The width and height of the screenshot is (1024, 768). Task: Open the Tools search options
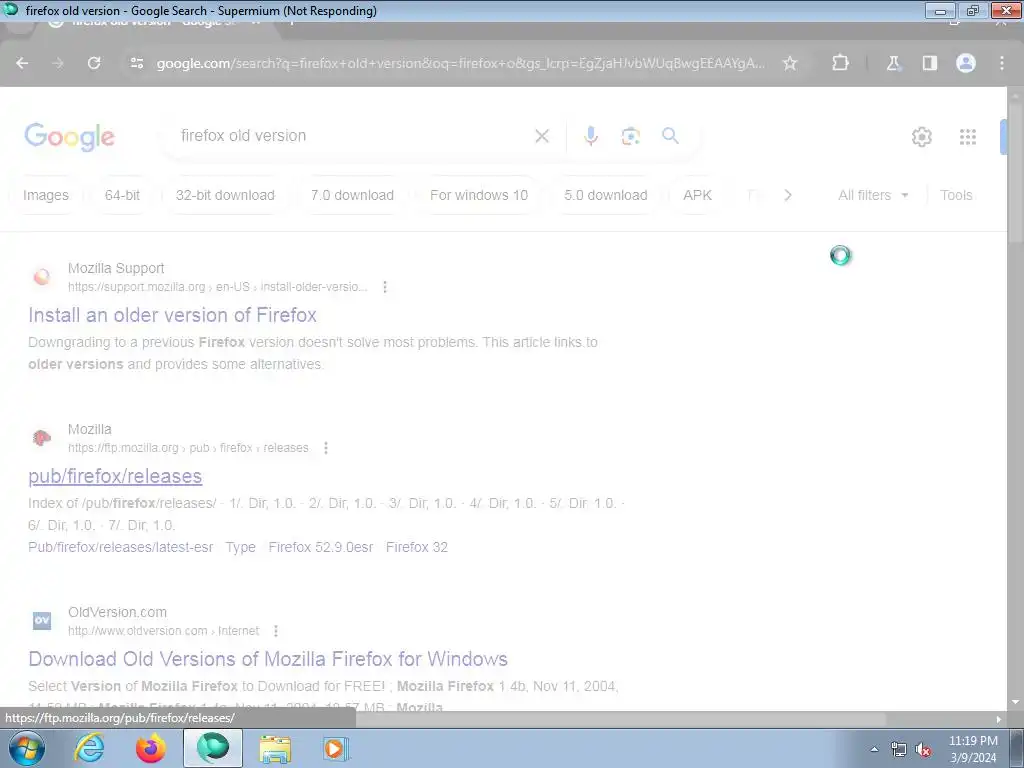click(x=956, y=195)
